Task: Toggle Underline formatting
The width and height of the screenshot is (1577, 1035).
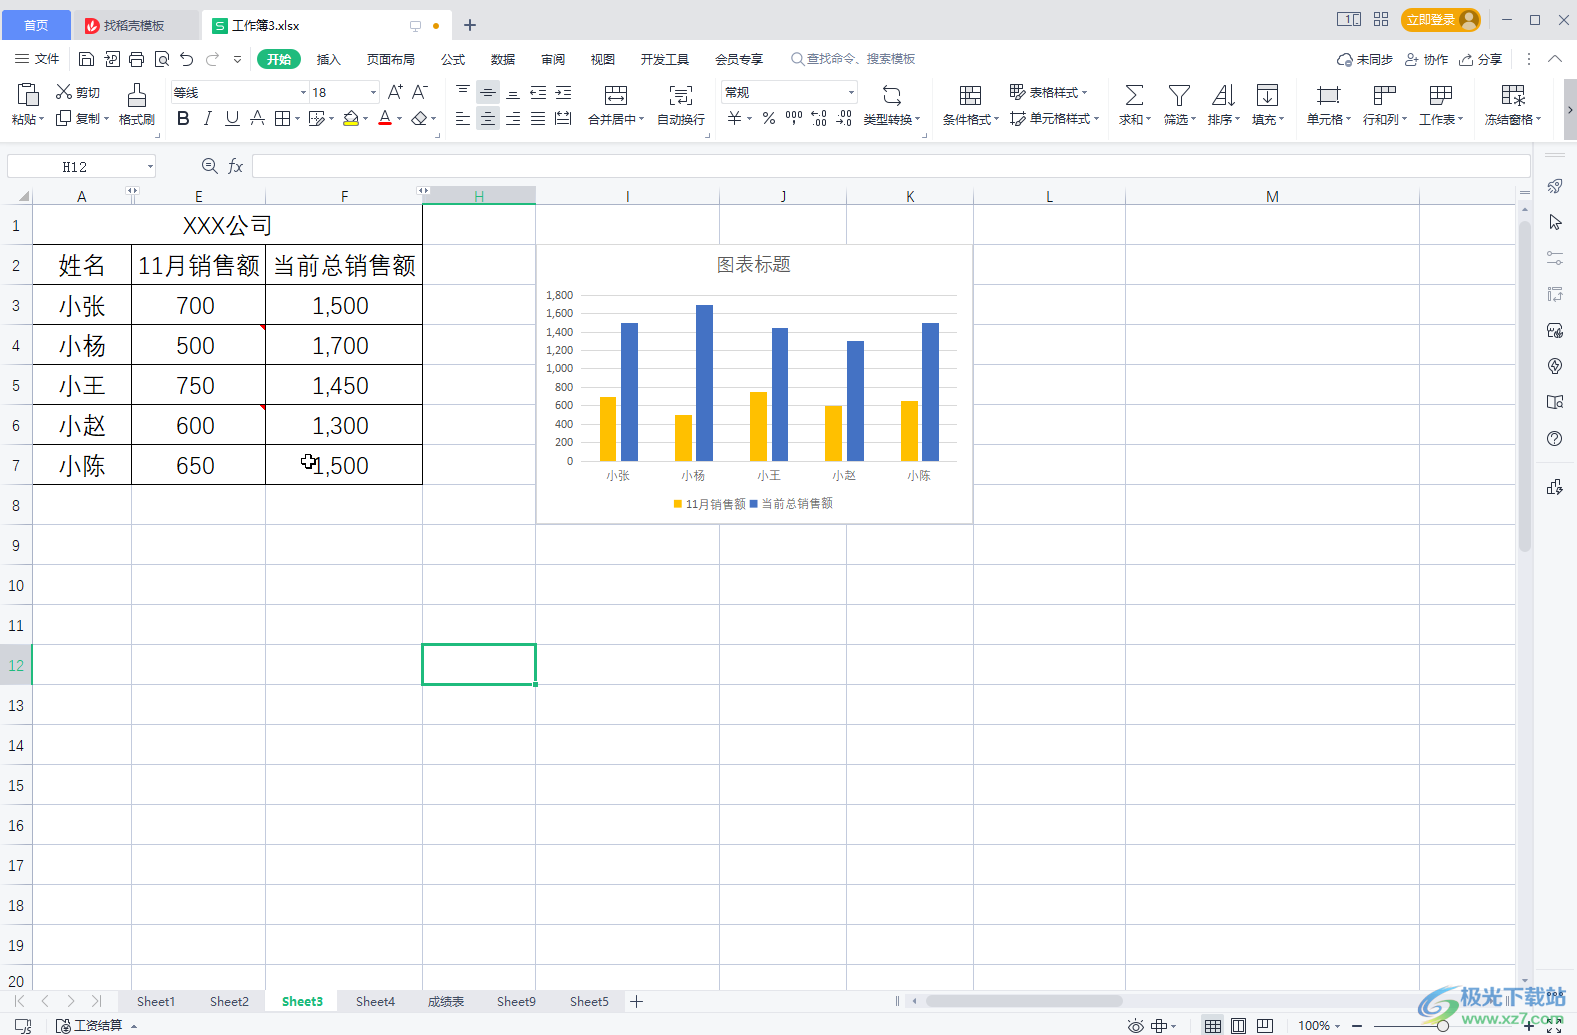Action: coord(232,118)
